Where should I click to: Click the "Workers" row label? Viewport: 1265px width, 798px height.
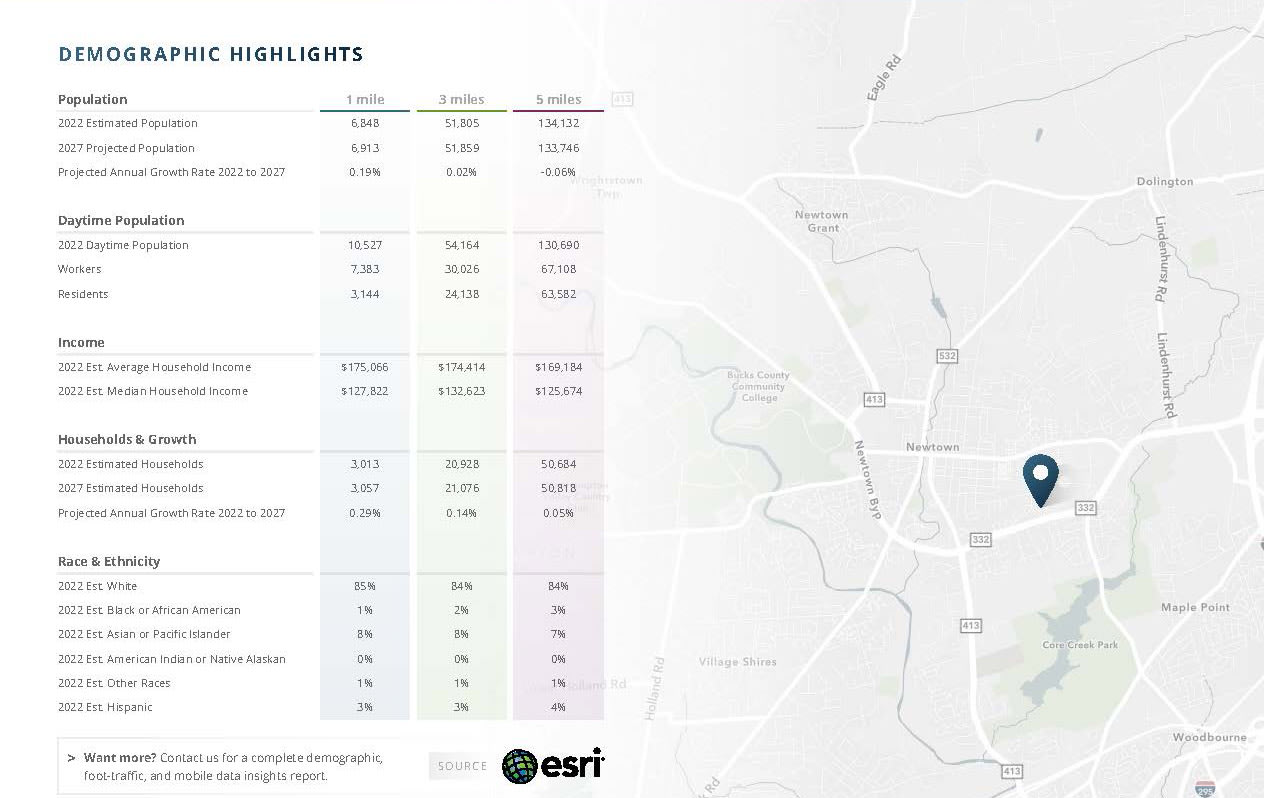coord(80,269)
